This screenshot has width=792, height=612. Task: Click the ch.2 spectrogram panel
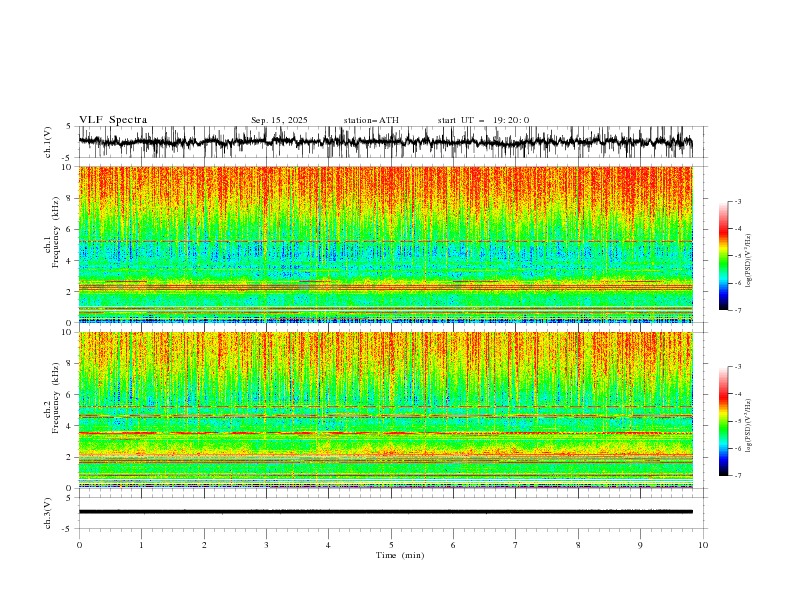(386, 410)
